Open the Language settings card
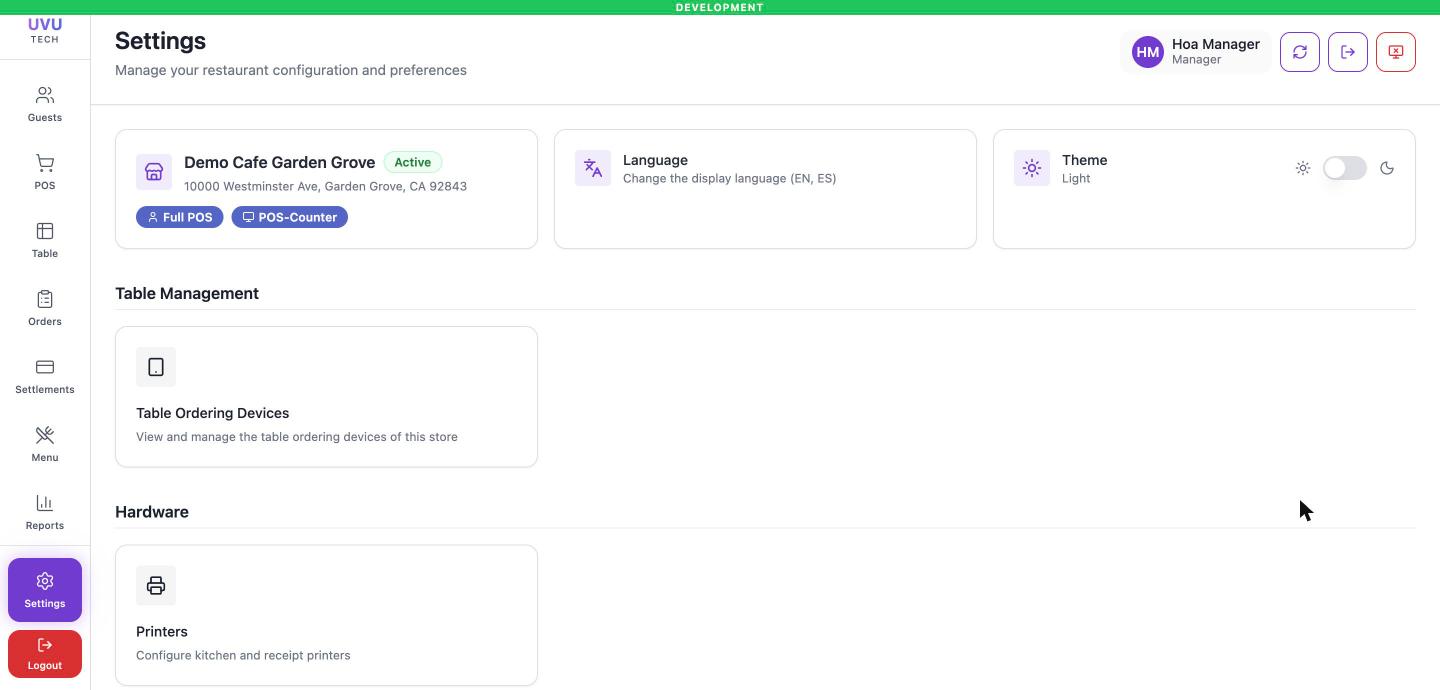The width and height of the screenshot is (1440, 690). coord(765,189)
